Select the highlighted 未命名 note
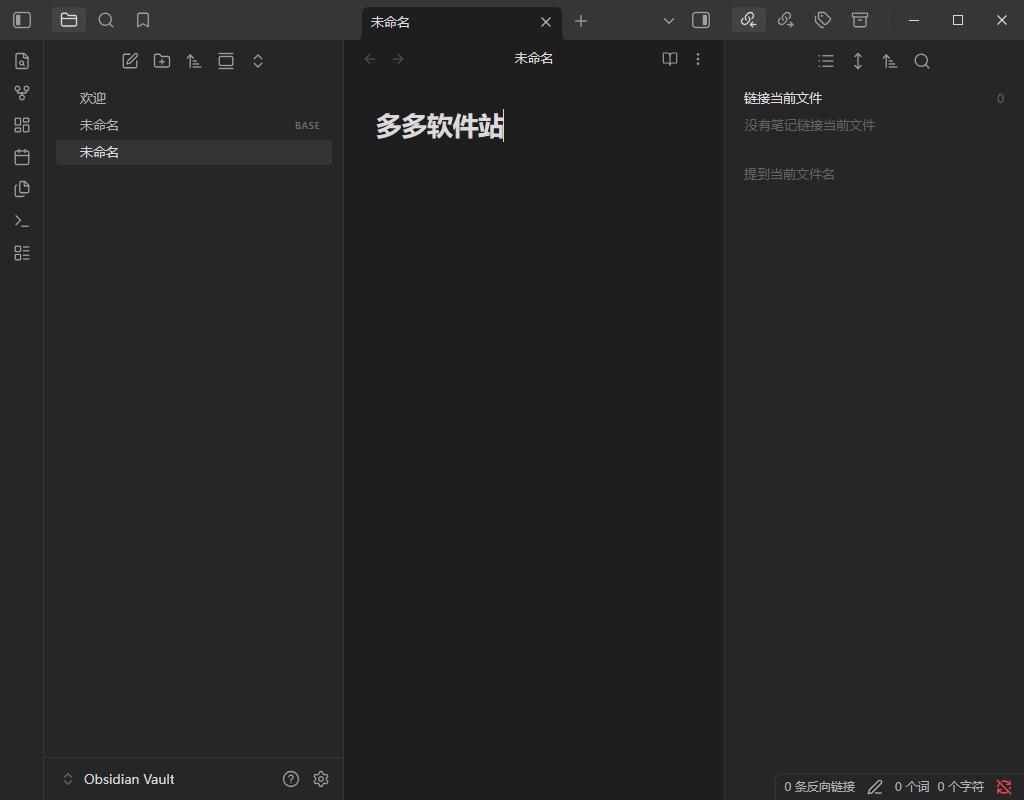This screenshot has width=1024, height=800. [194, 152]
